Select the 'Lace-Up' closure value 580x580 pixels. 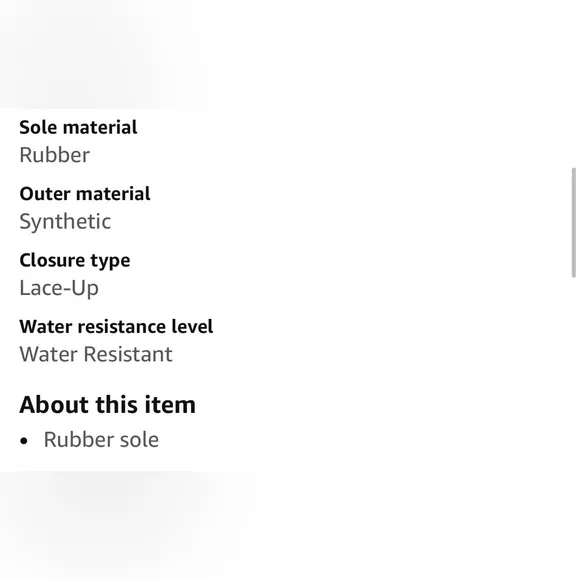click(x=59, y=289)
